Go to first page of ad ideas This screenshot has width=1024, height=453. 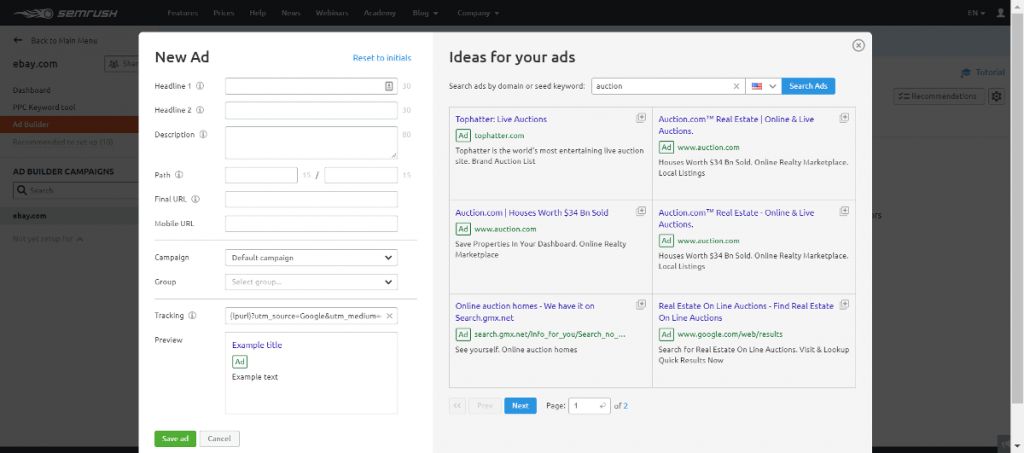click(x=457, y=405)
